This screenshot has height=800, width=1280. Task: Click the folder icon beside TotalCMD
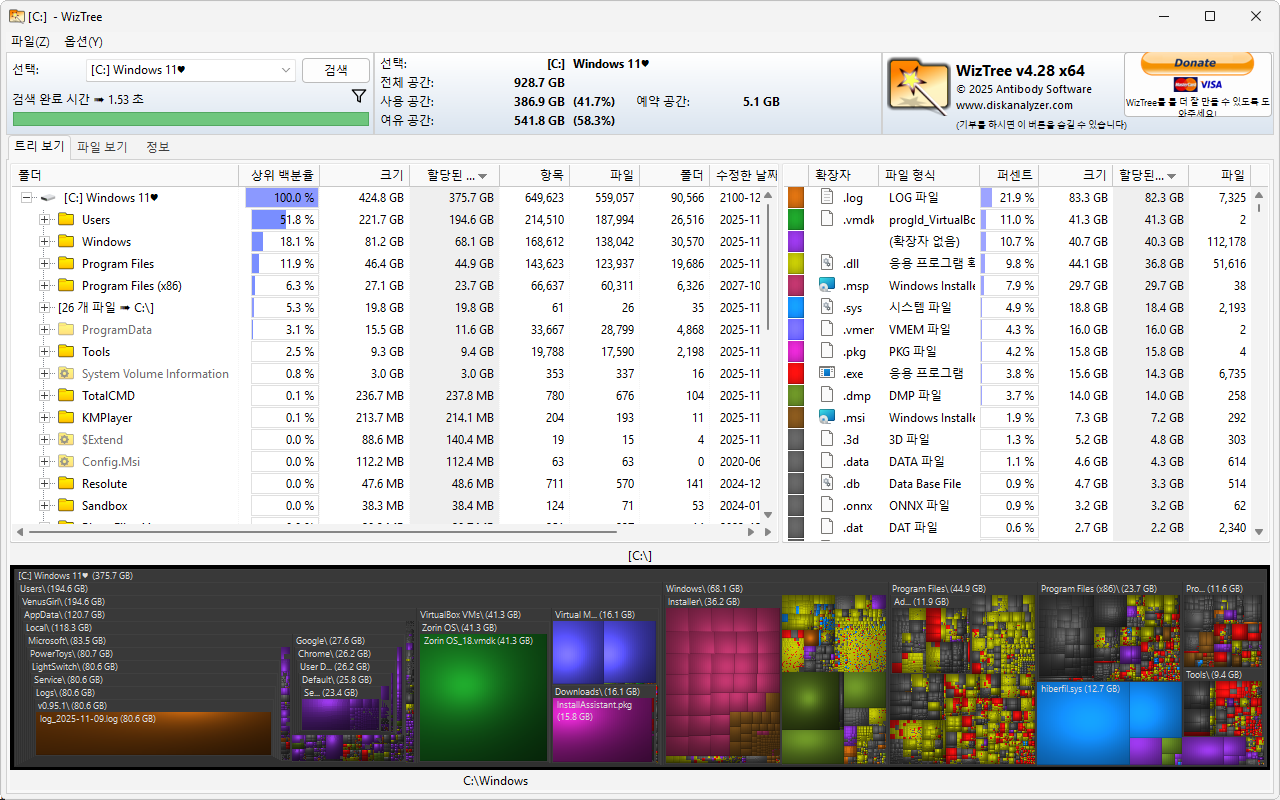(67, 396)
